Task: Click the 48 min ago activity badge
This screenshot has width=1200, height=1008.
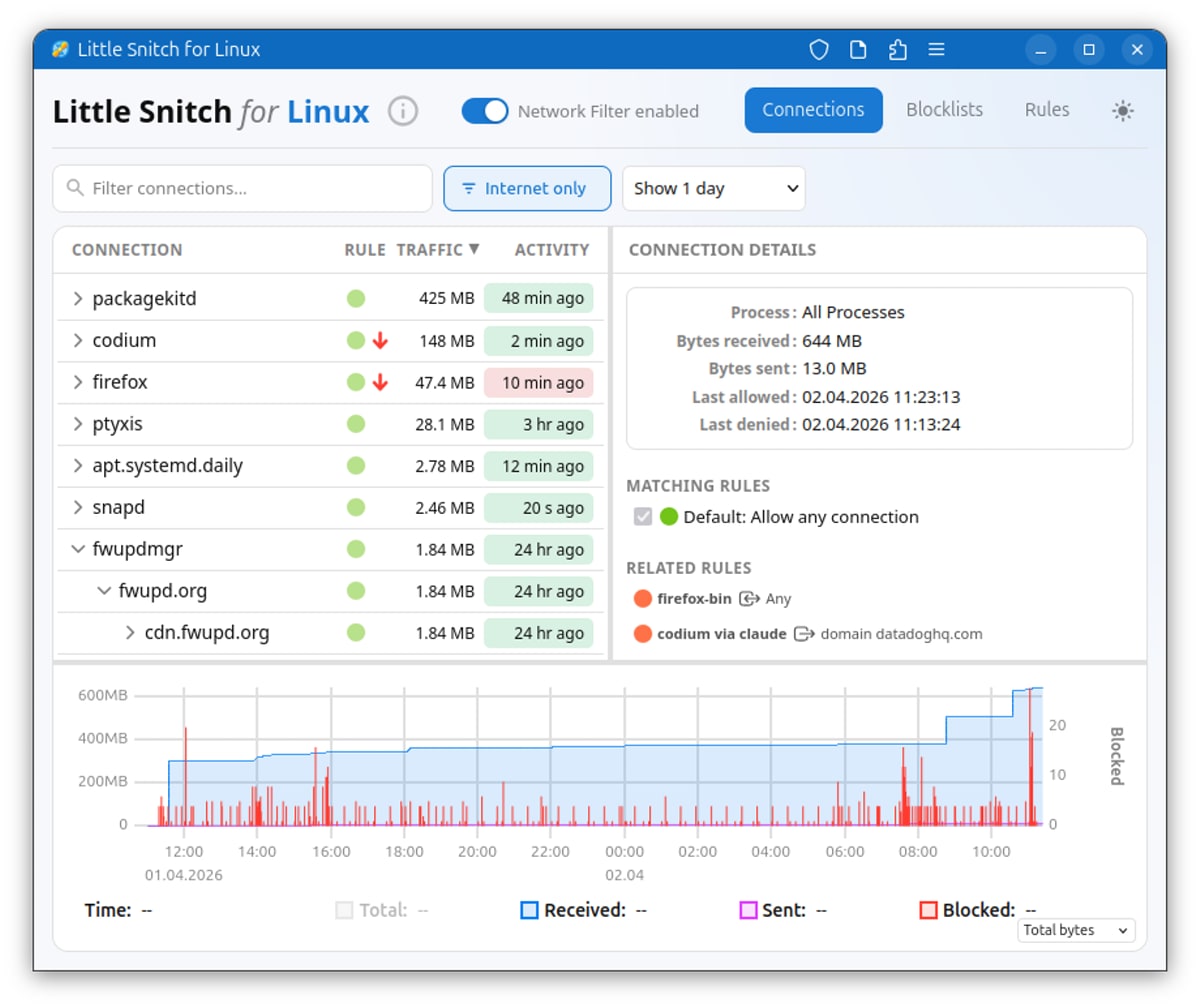Action: (539, 298)
